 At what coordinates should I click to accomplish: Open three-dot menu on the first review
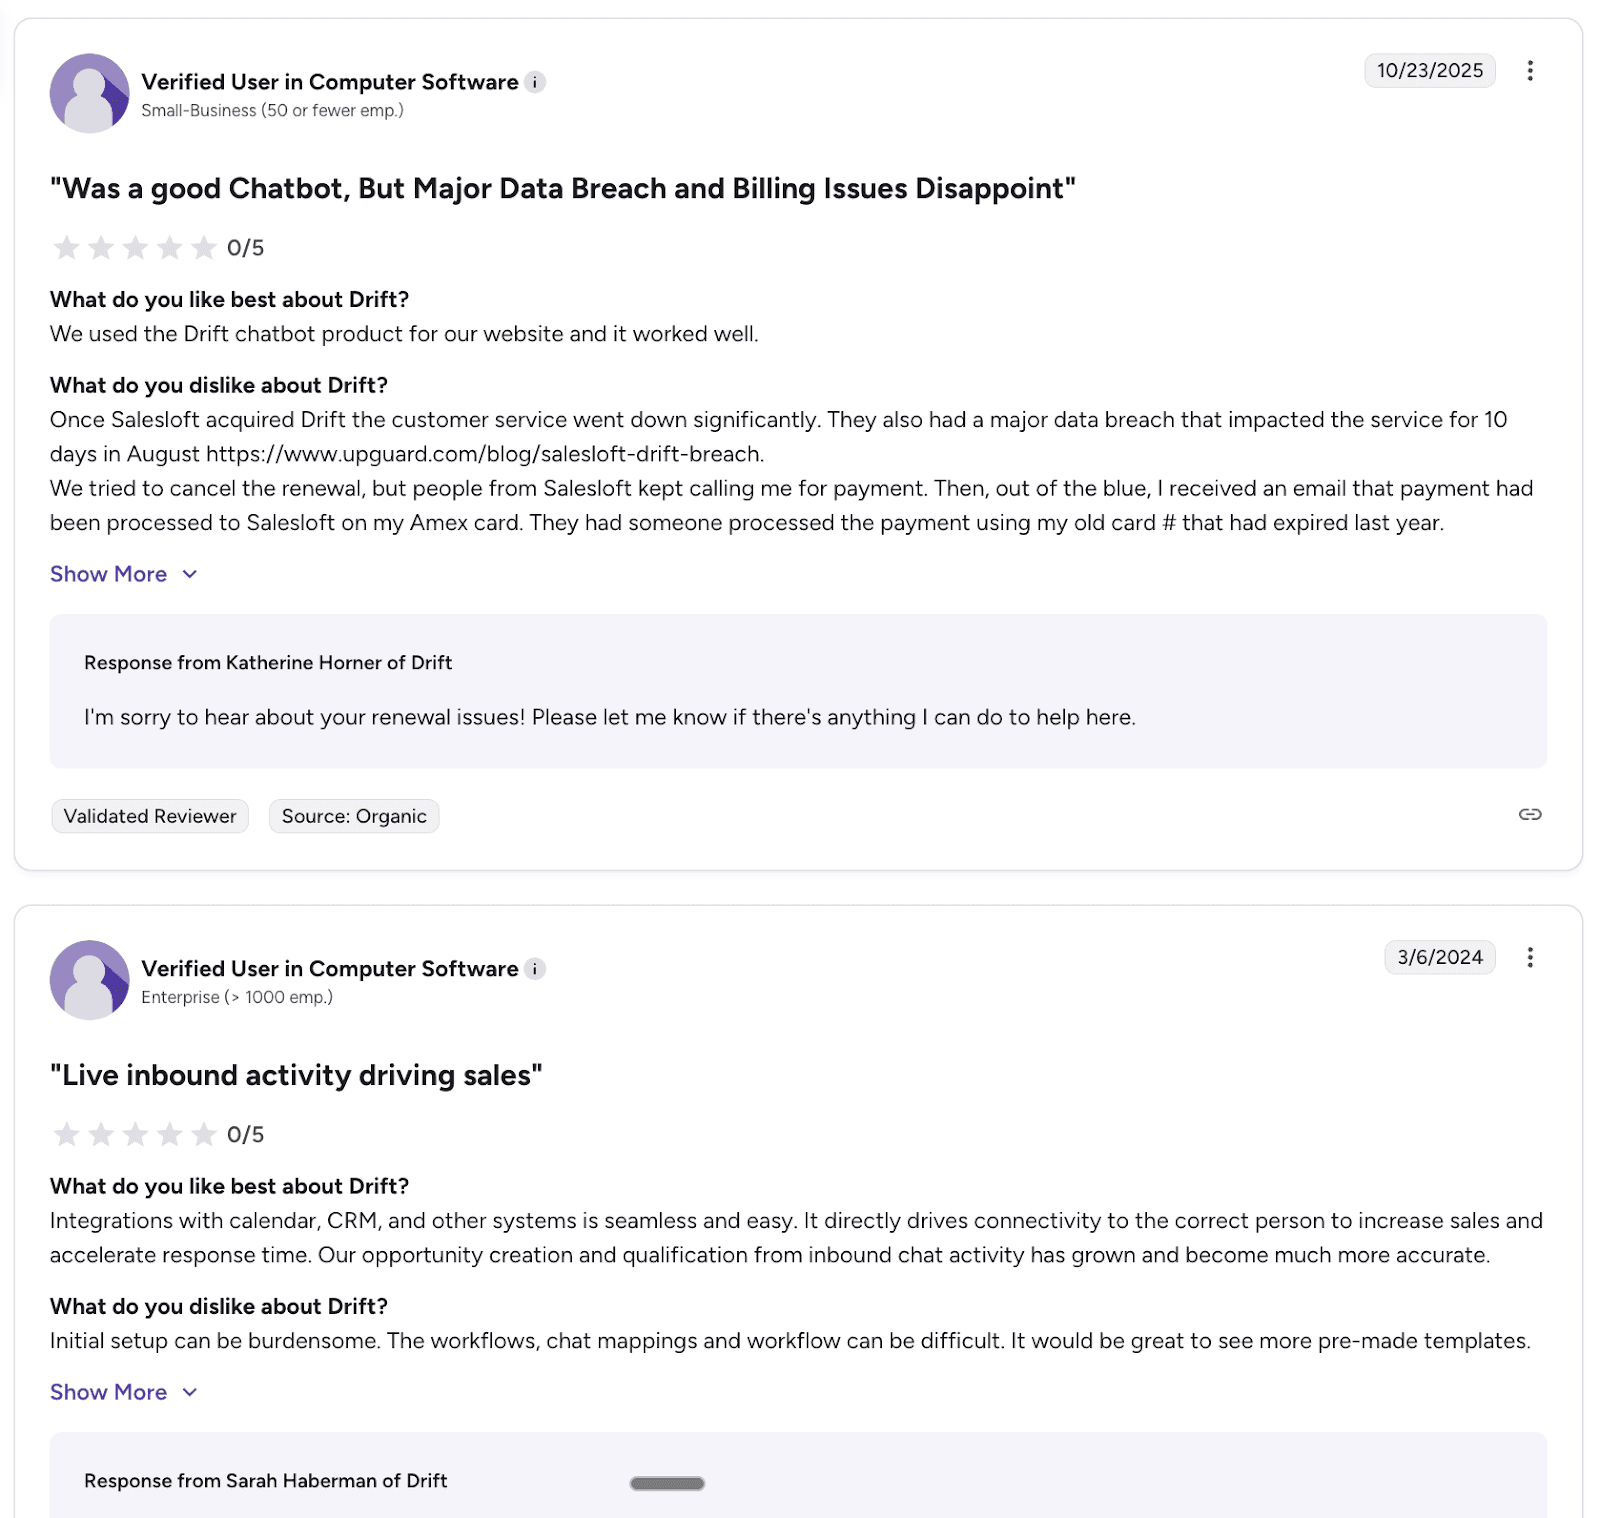[1530, 70]
